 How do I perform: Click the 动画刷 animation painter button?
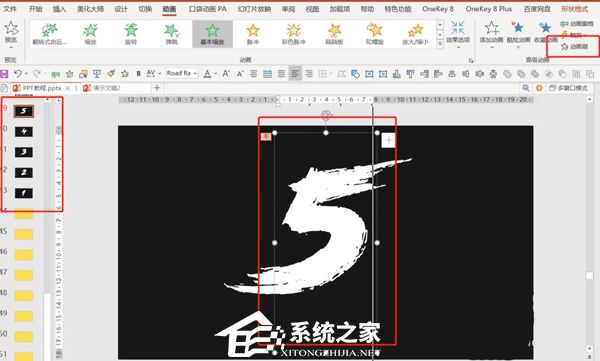[x=574, y=47]
